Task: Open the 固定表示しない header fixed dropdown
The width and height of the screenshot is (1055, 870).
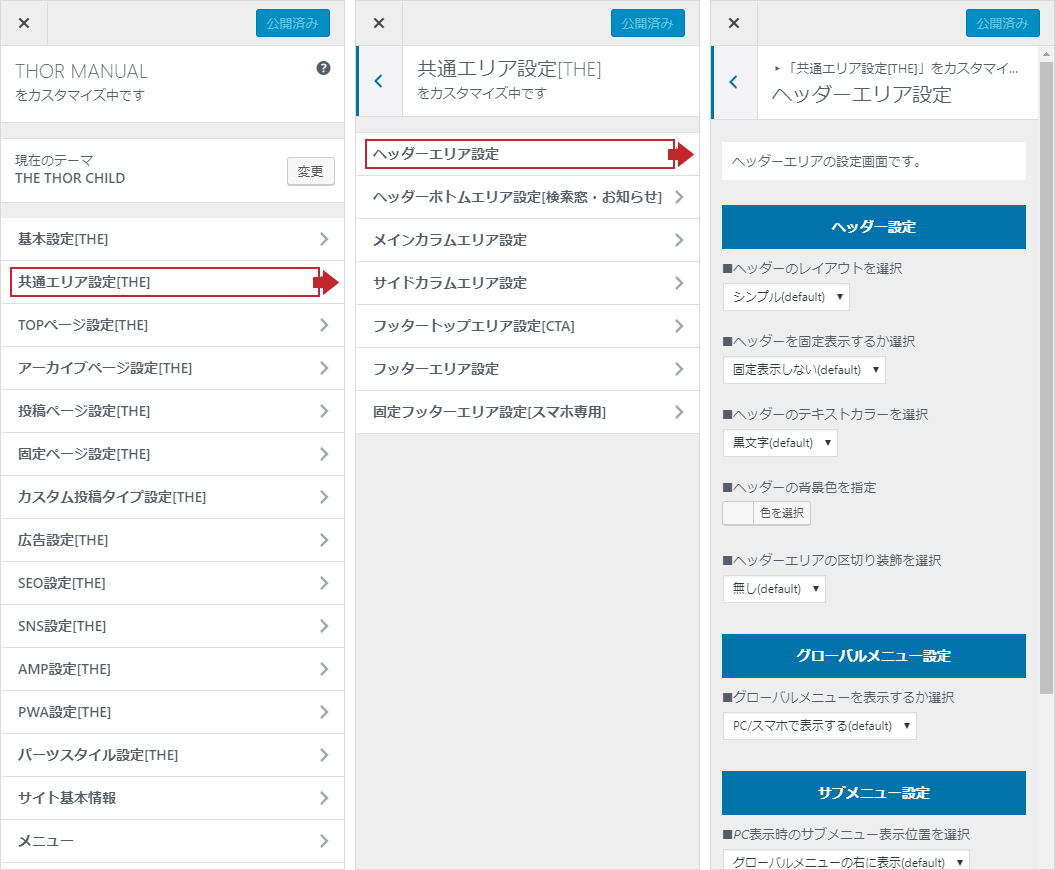Action: tap(804, 370)
